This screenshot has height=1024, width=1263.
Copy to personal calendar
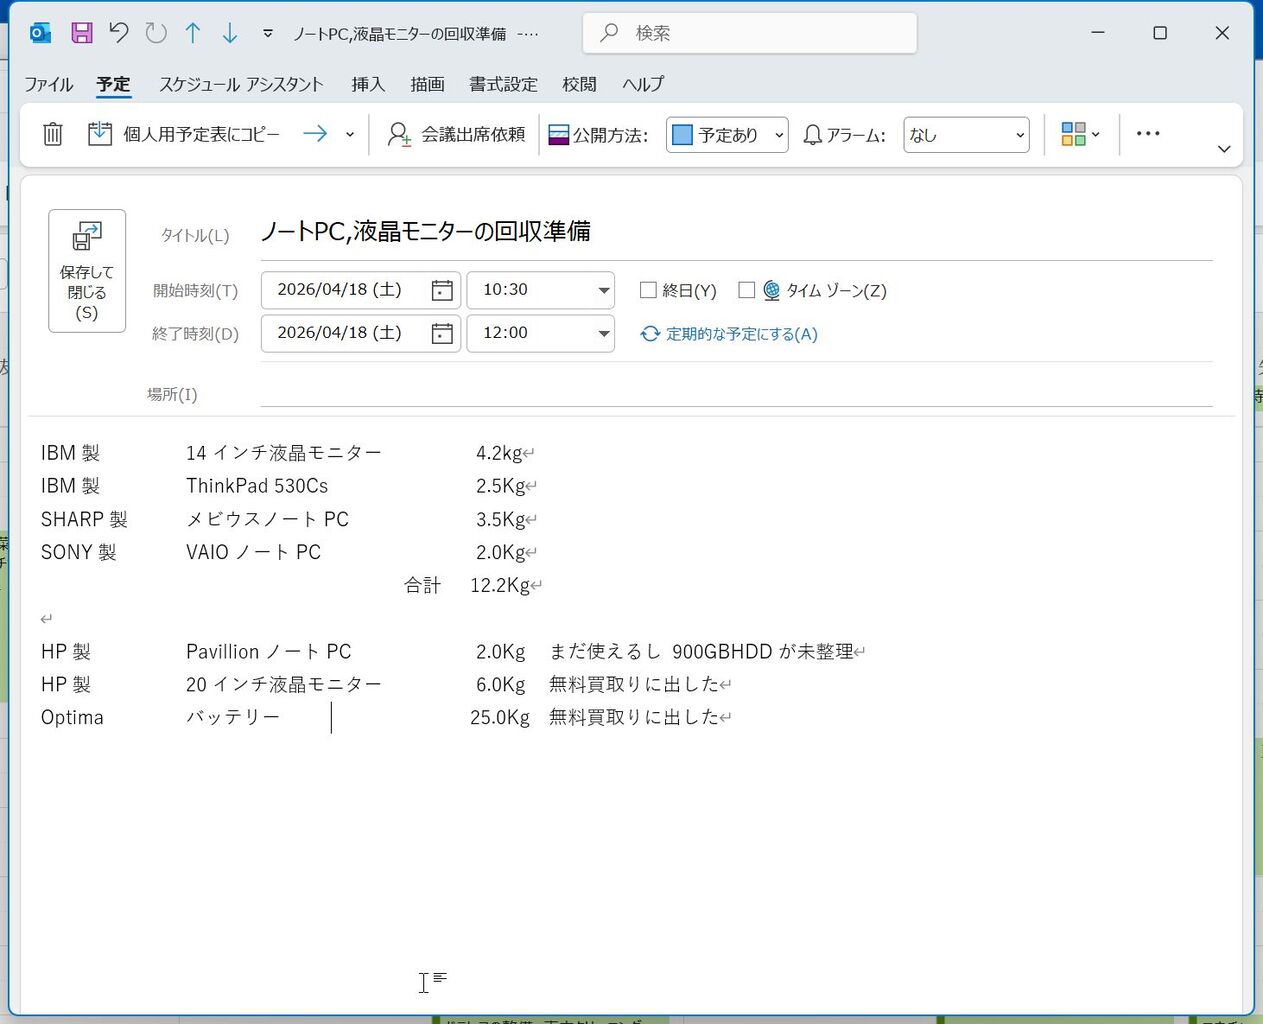[184, 134]
